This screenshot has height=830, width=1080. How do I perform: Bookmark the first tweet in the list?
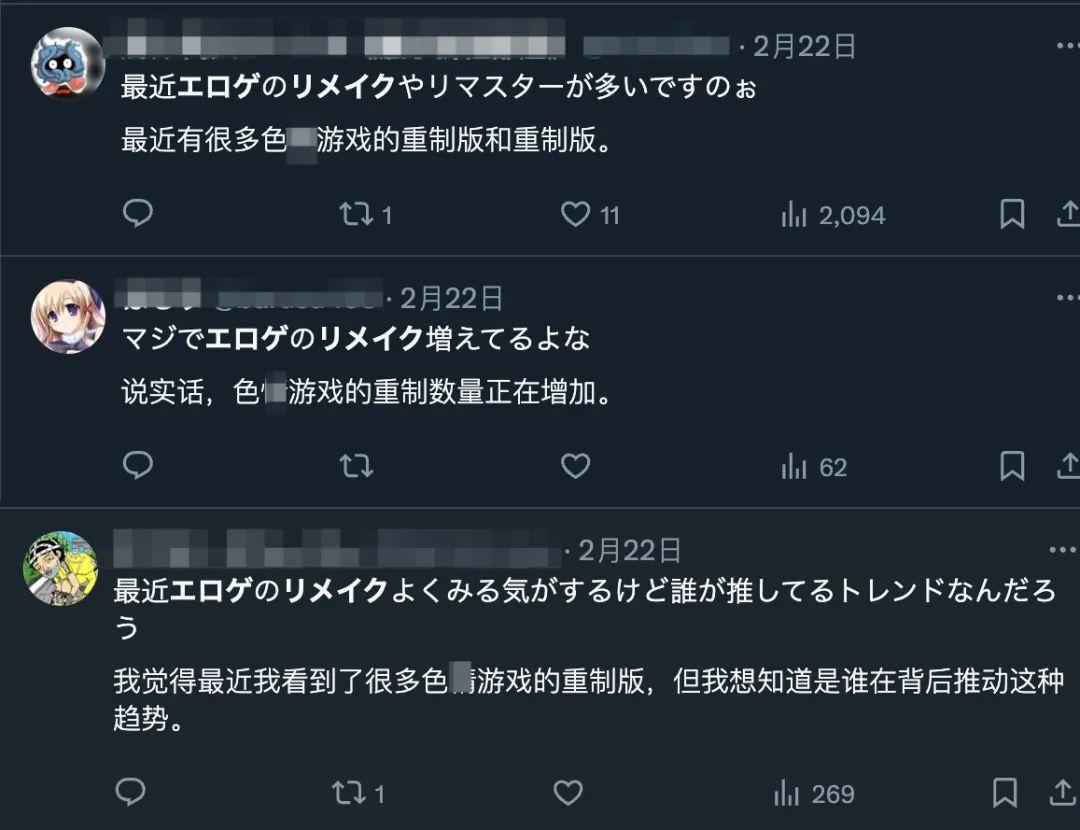[x=1012, y=214]
